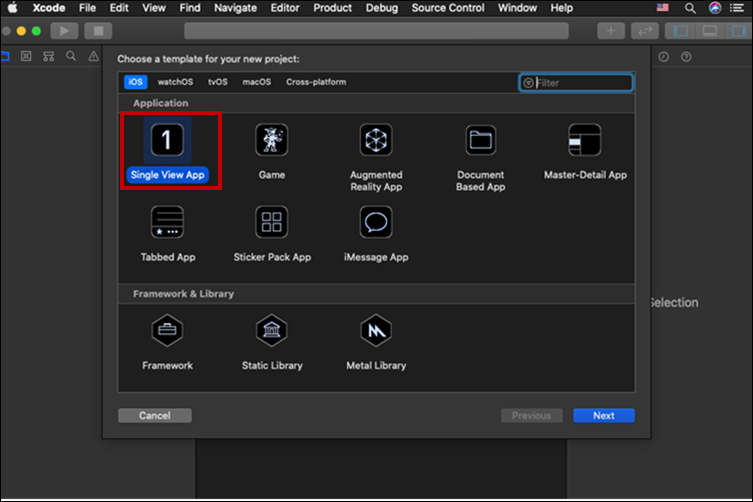Pick the Augmented Reality App template
The image size is (753, 502).
tap(376, 157)
